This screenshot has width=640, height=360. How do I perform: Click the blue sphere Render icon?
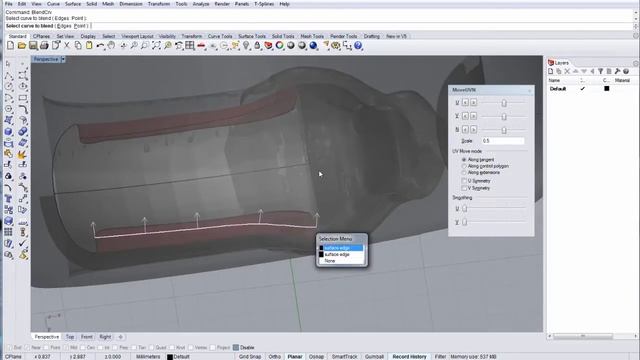(313, 46)
